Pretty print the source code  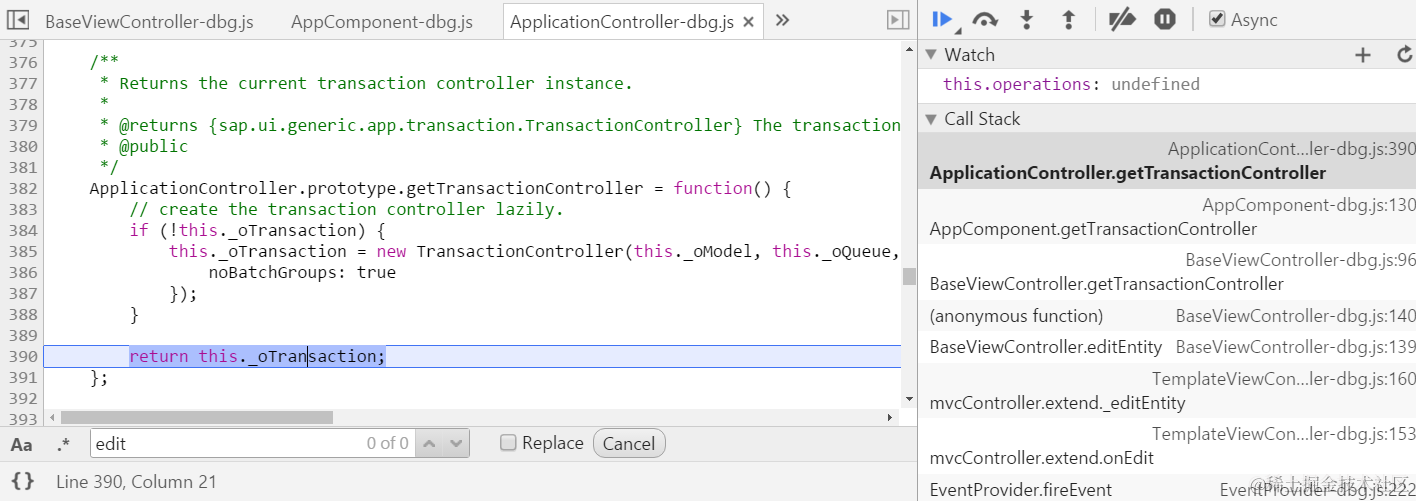pyautogui.click(x=23, y=481)
